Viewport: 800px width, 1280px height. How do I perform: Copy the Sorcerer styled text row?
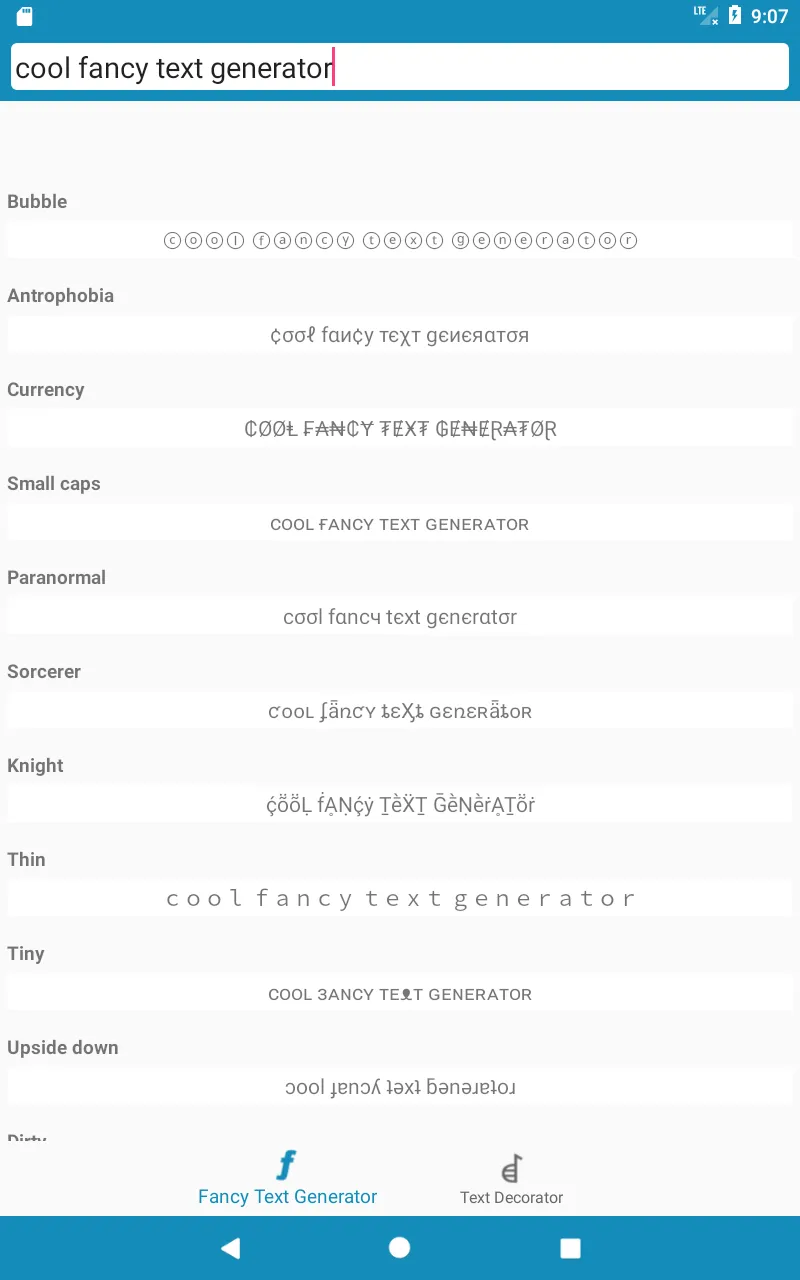click(400, 711)
